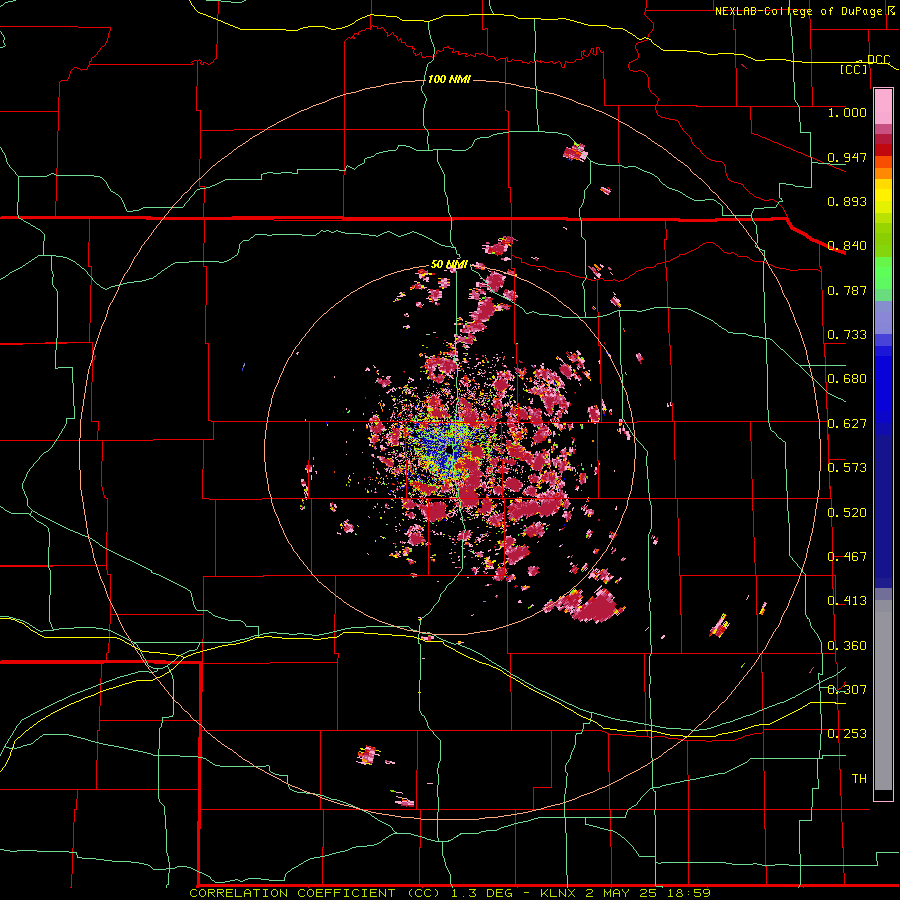Click the black radar site dot at center
The height and width of the screenshot is (900, 900).
[449, 450]
